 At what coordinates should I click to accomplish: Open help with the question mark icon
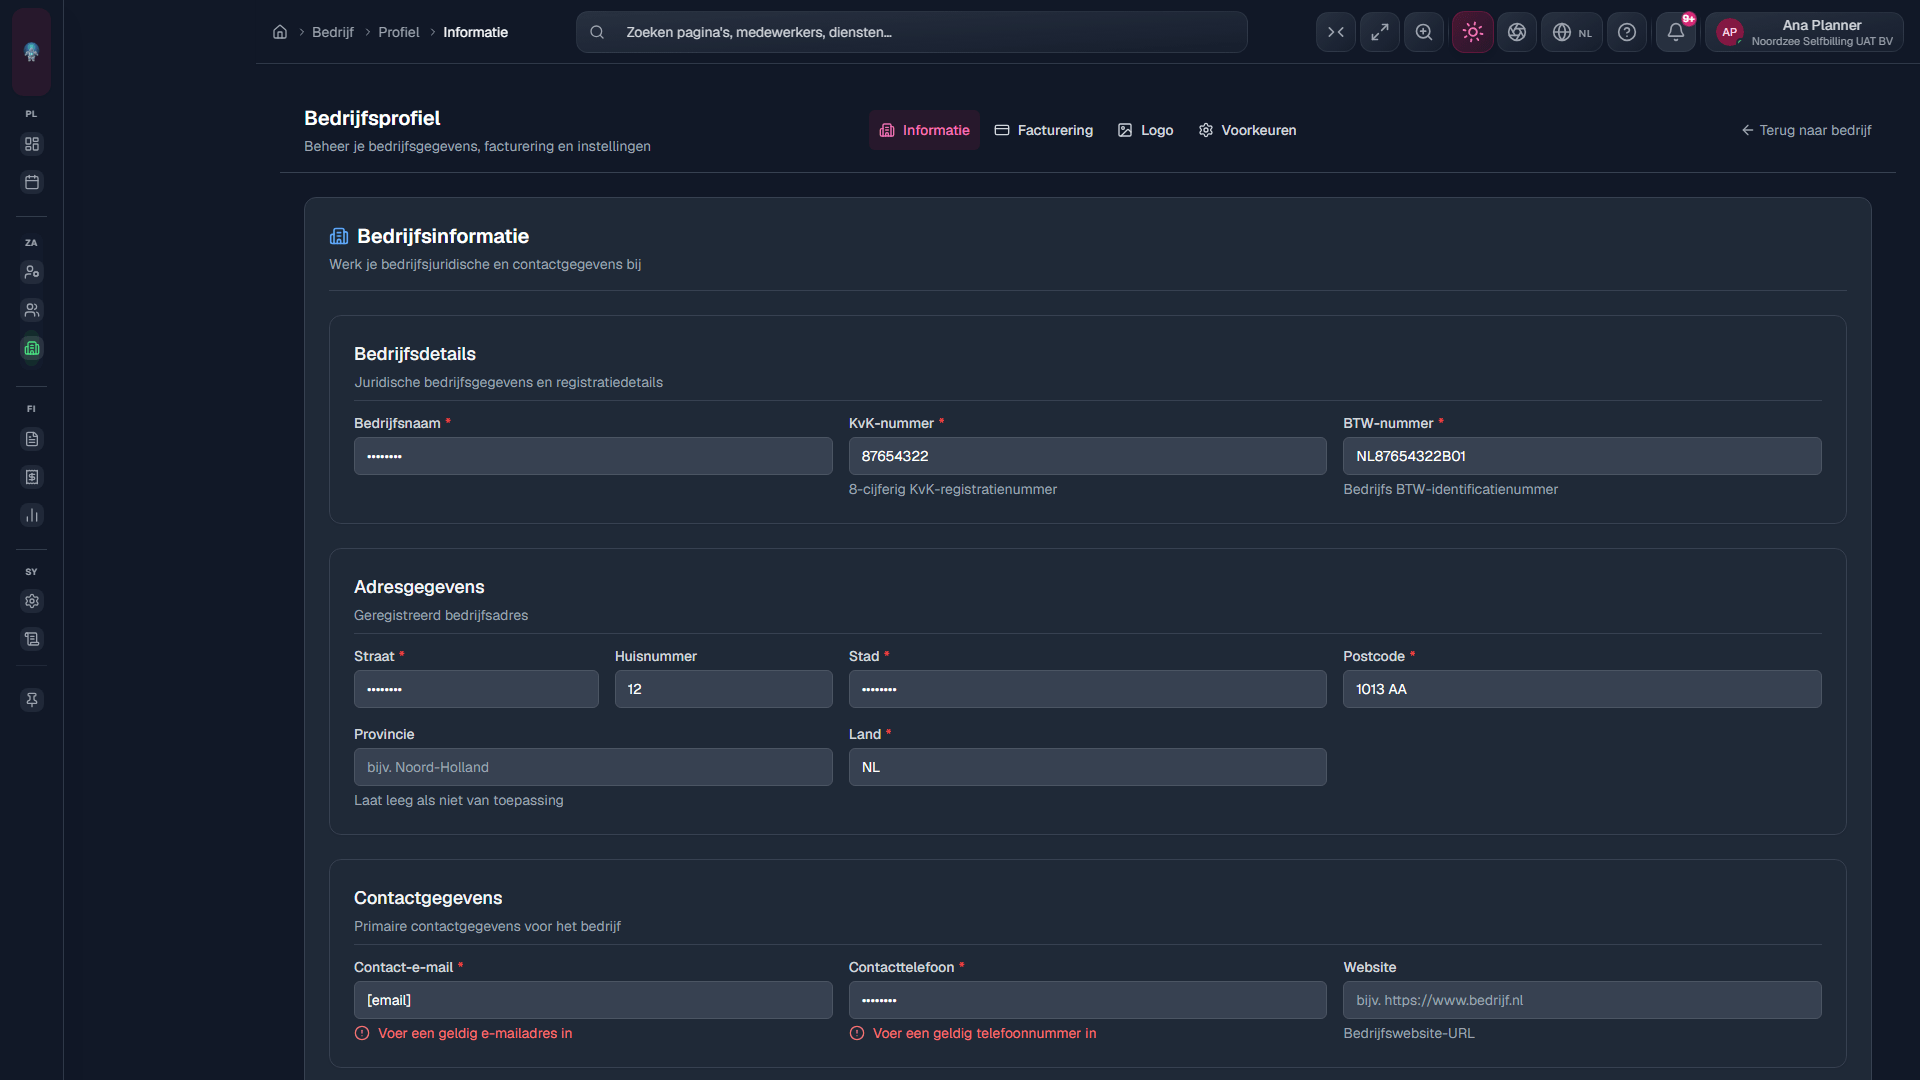tap(1627, 32)
